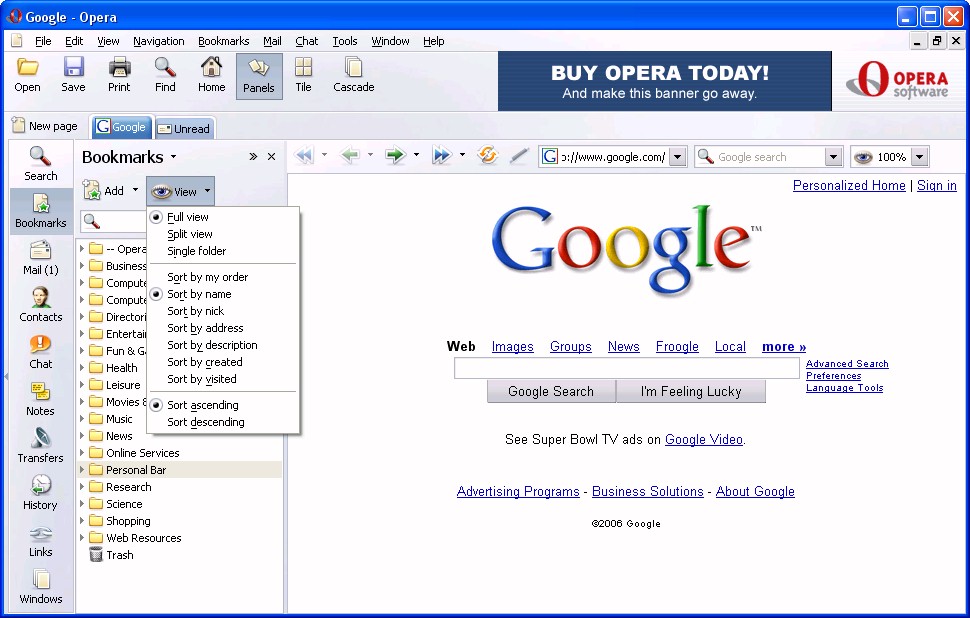Open the Windows panel

[x=41, y=587]
